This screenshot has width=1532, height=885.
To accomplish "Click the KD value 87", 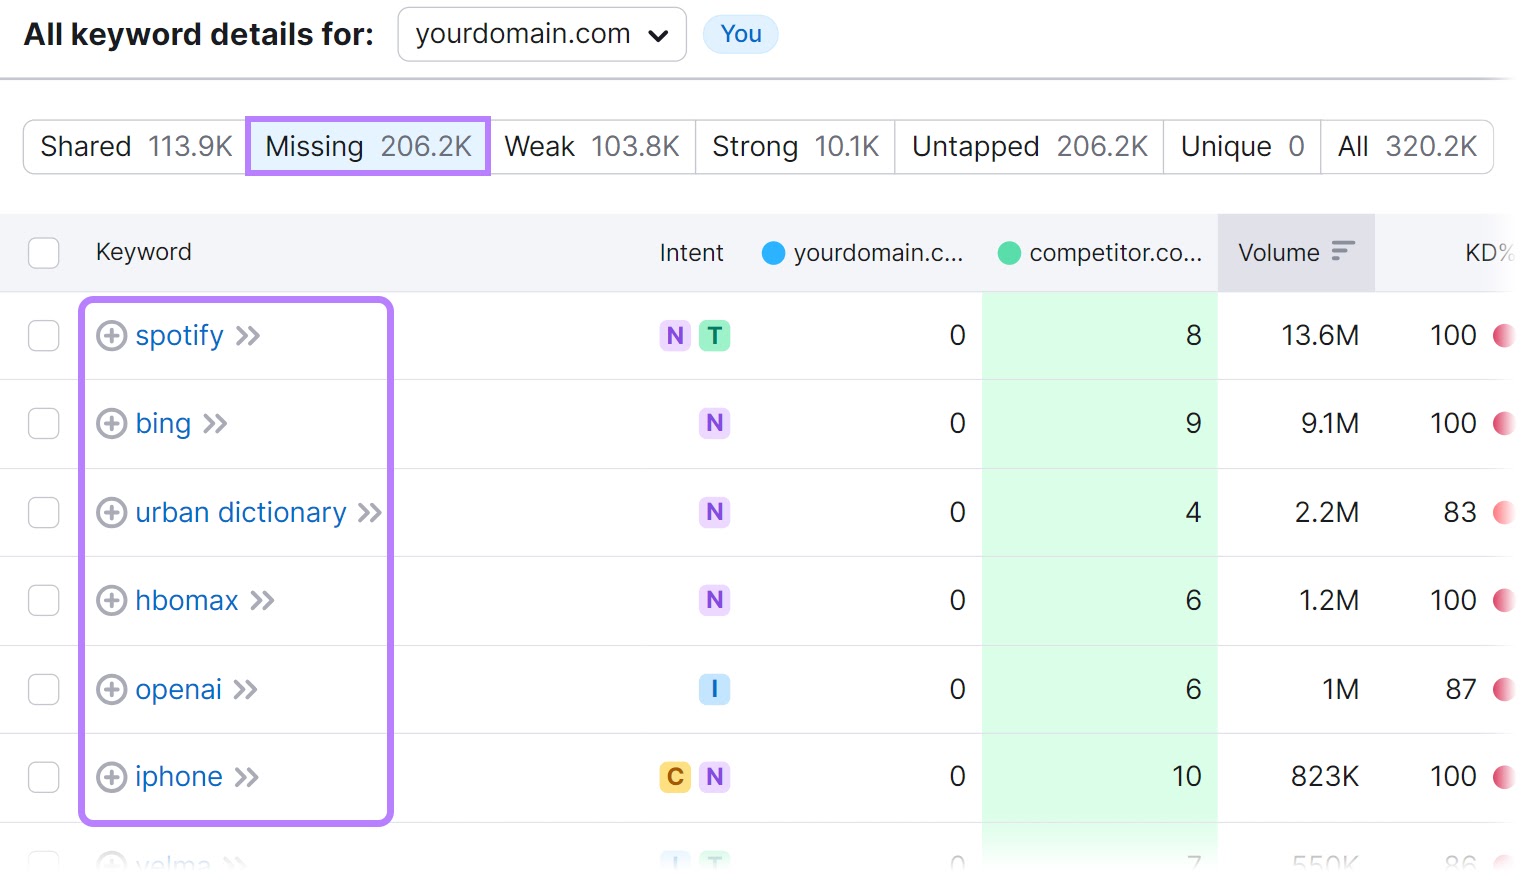I will tap(1461, 690).
